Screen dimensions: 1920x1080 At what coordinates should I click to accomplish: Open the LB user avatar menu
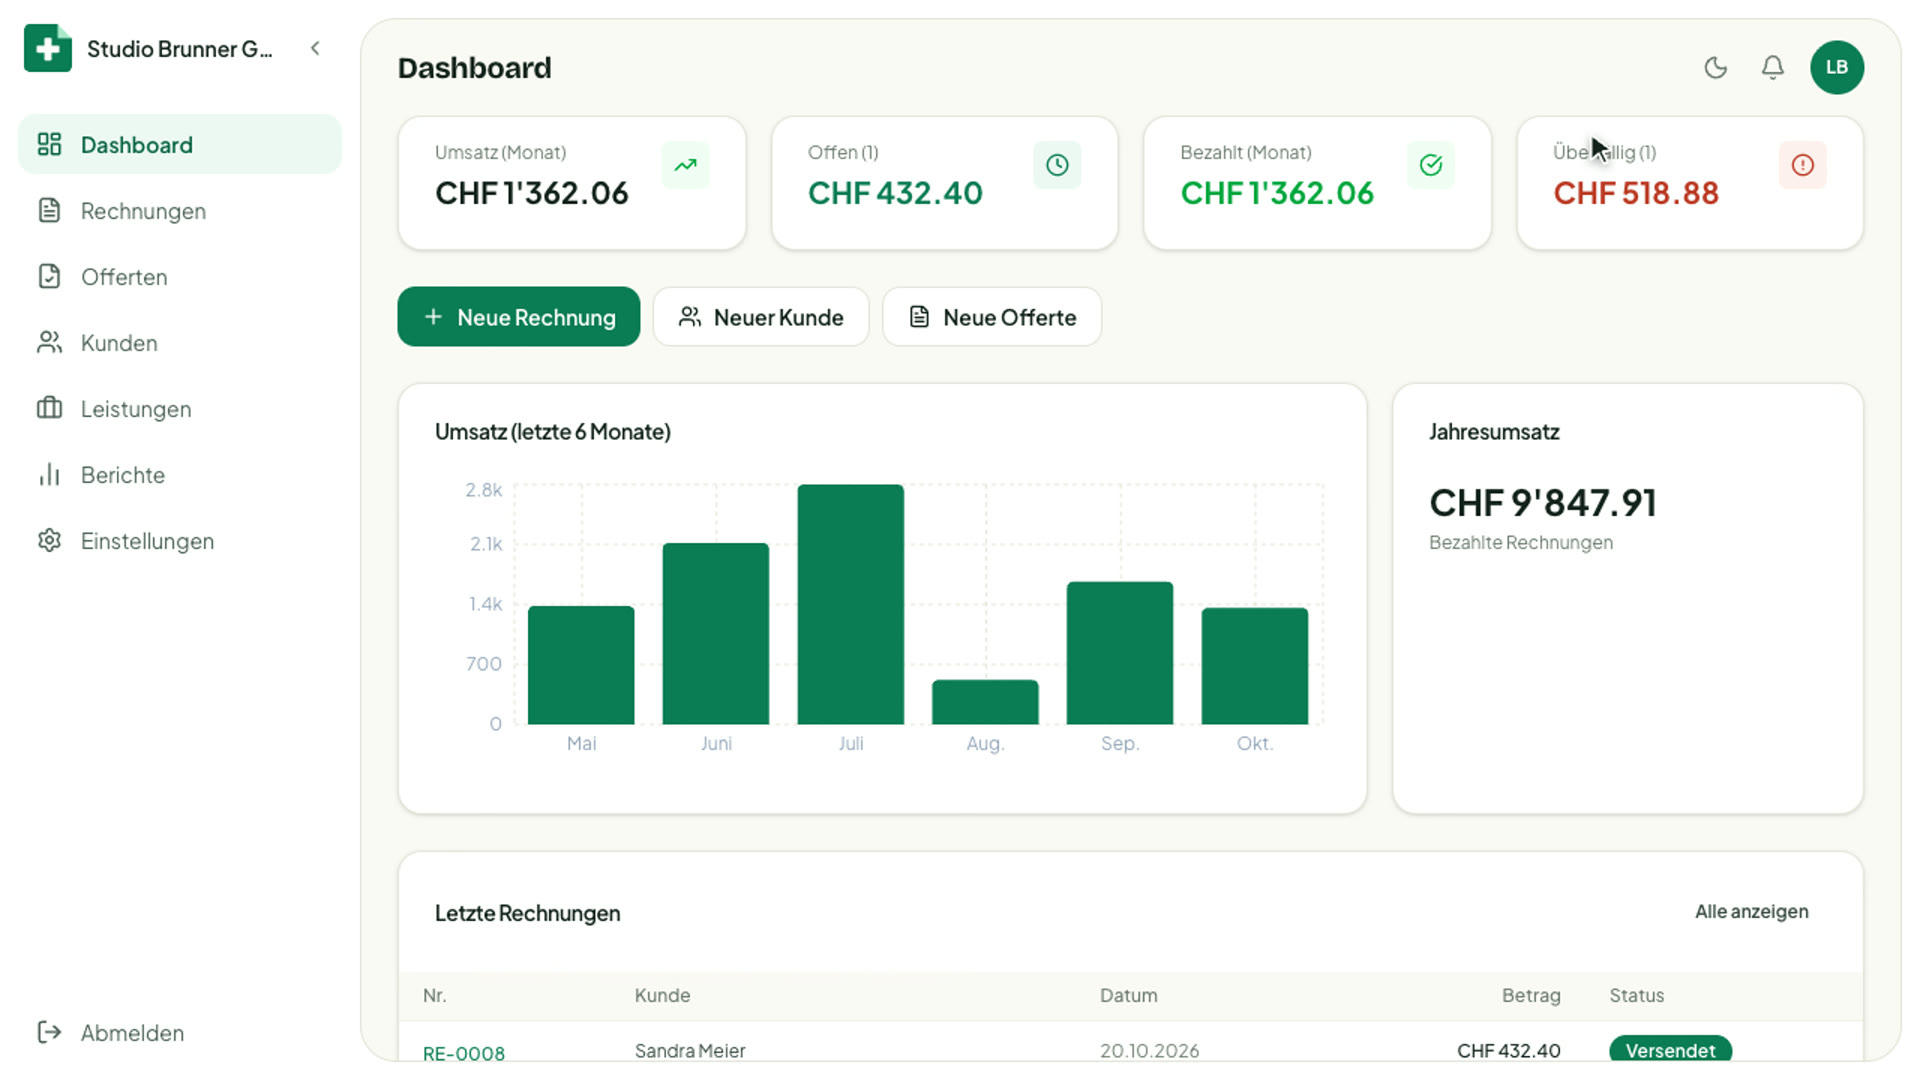(x=1837, y=67)
